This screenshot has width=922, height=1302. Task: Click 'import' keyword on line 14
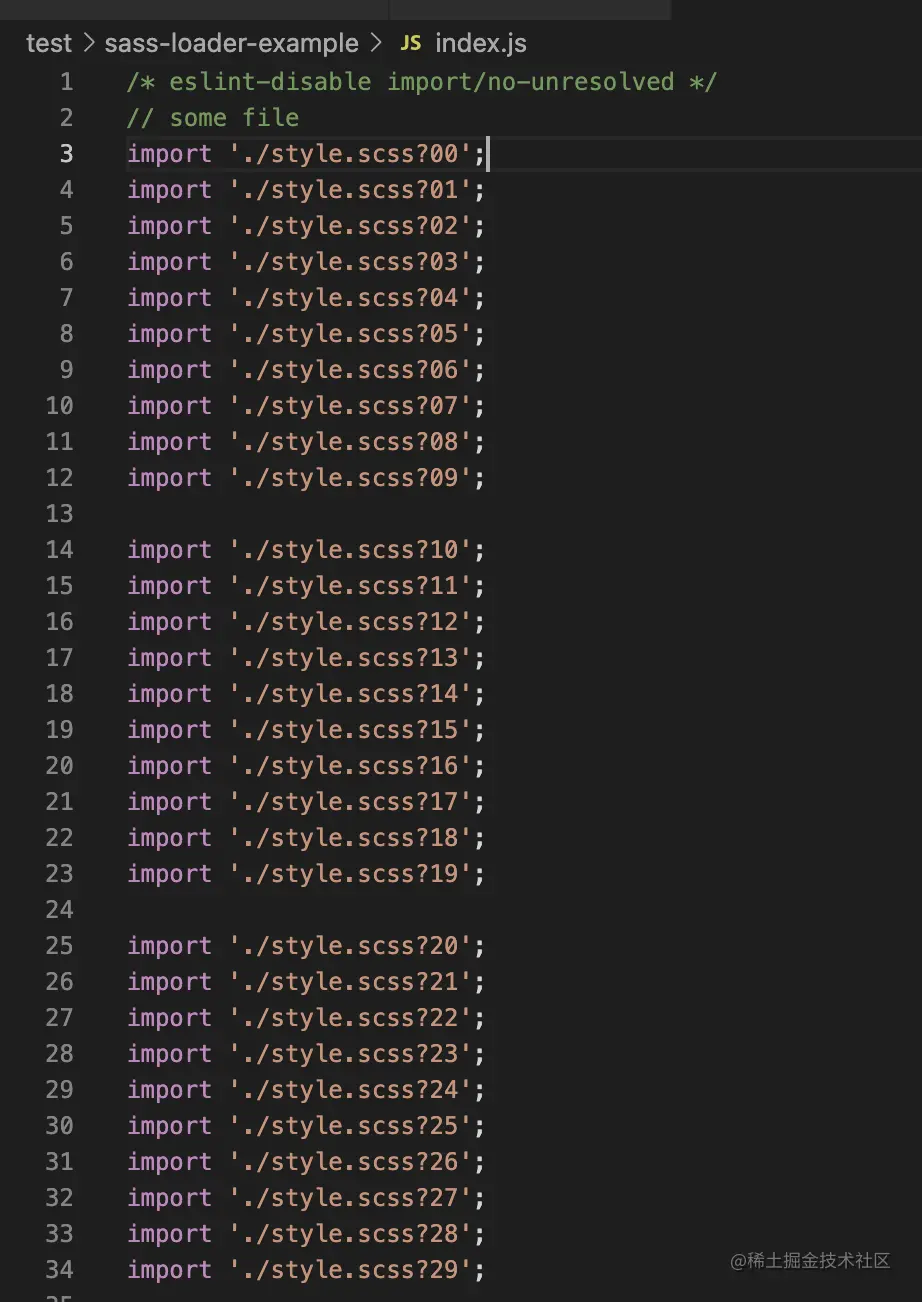click(169, 550)
